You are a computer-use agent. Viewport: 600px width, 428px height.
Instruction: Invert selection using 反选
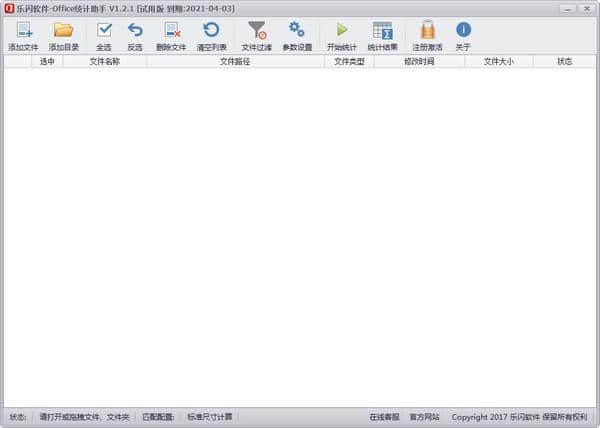pyautogui.click(x=135, y=35)
